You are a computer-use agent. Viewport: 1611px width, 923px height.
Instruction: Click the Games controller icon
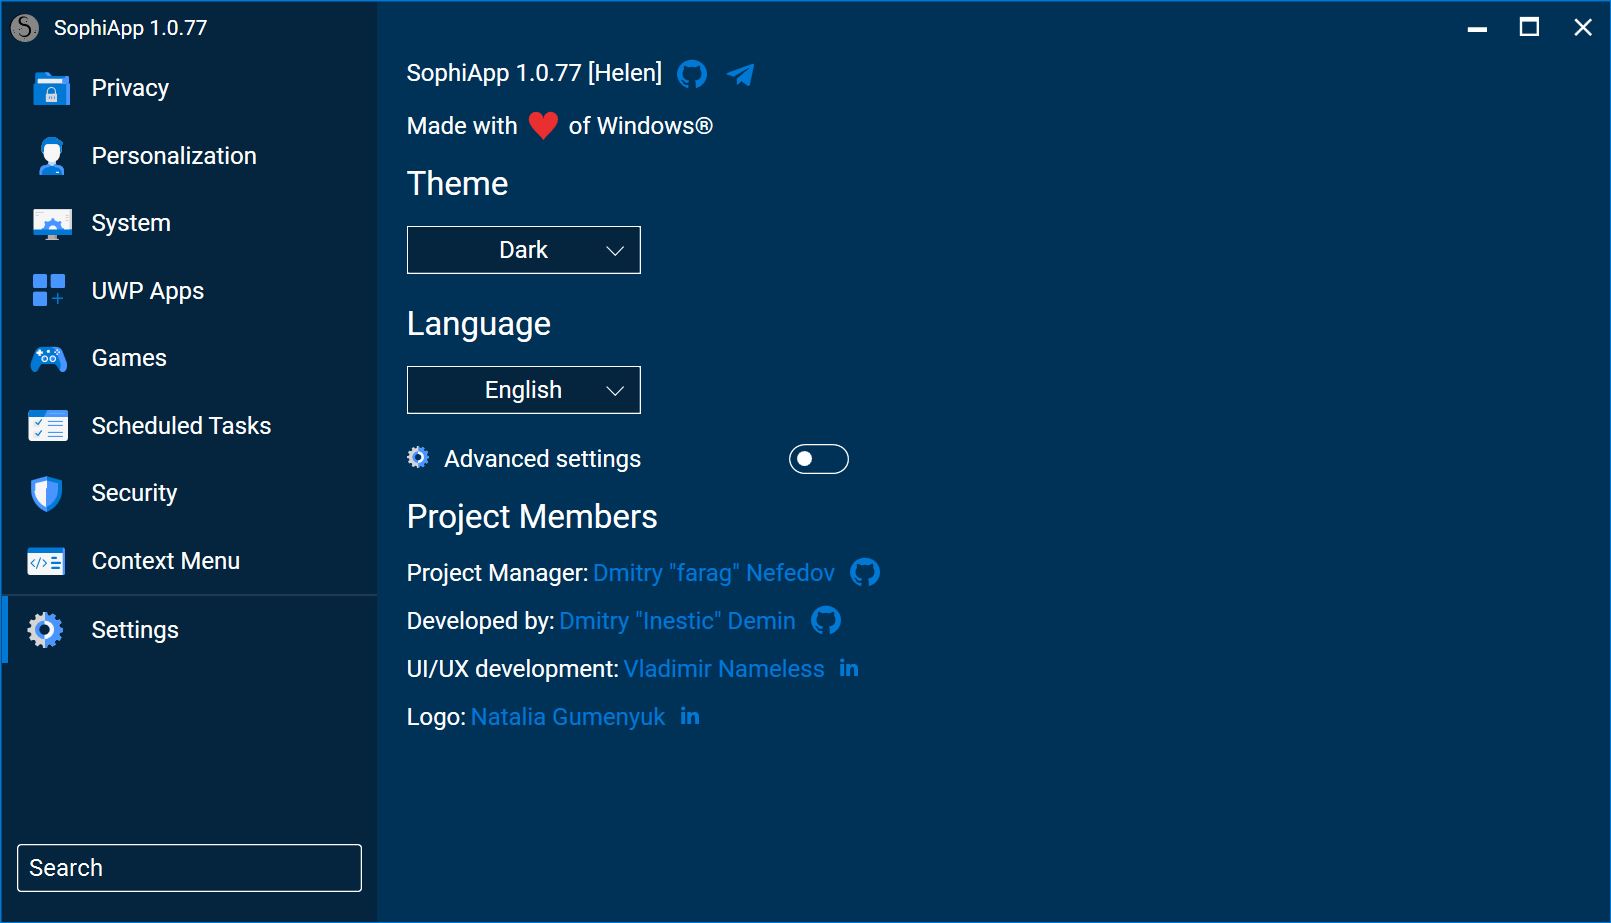tap(49, 358)
